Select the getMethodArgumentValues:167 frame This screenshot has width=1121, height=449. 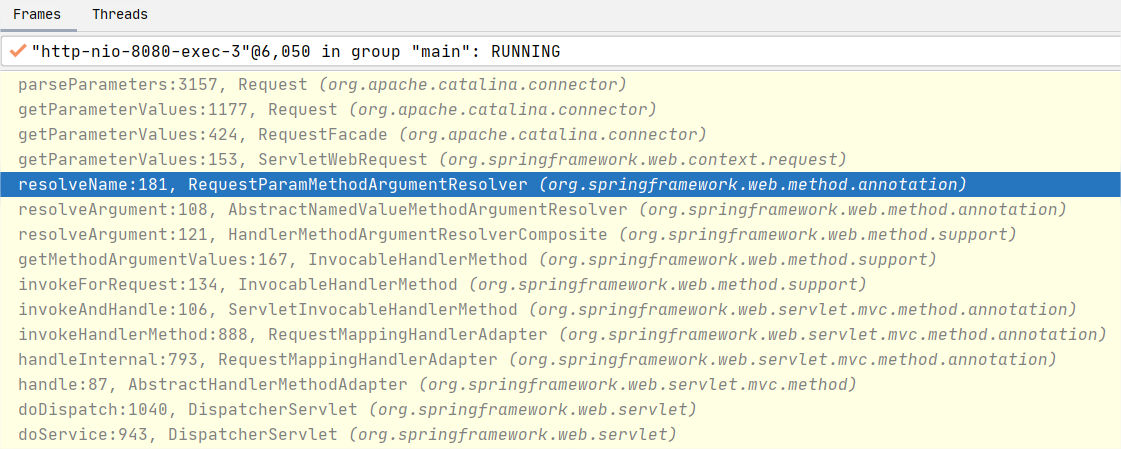point(477,260)
